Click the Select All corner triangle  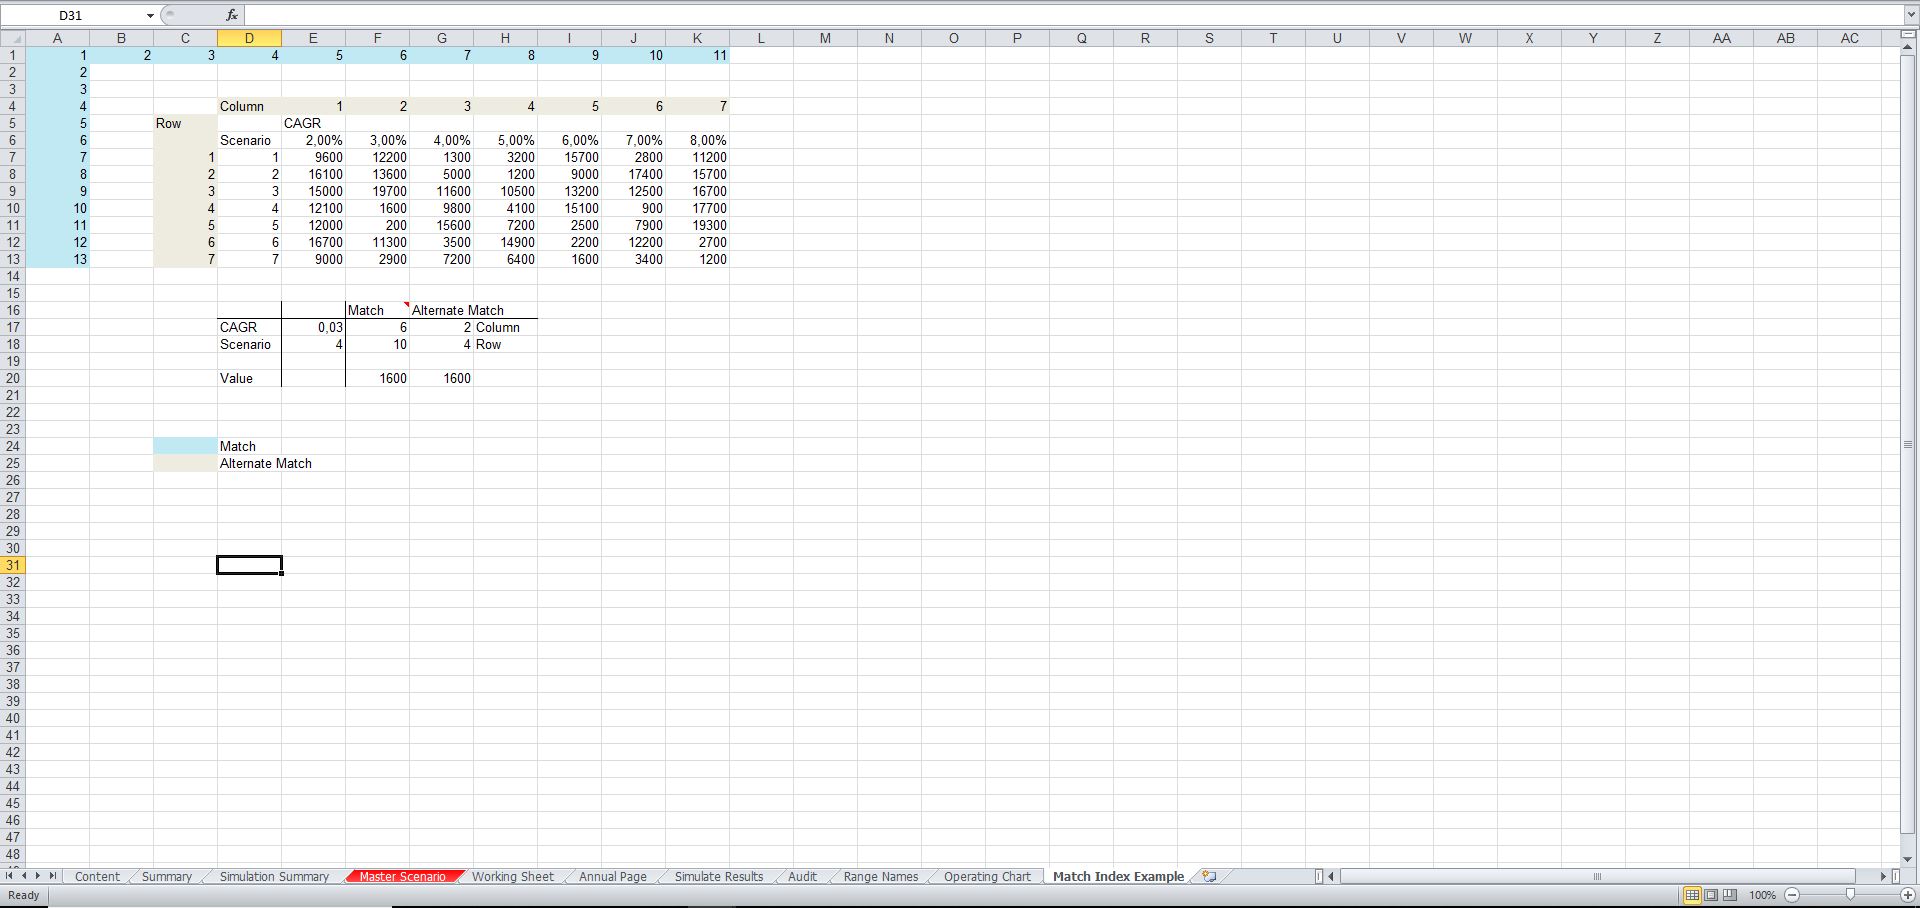click(12, 38)
